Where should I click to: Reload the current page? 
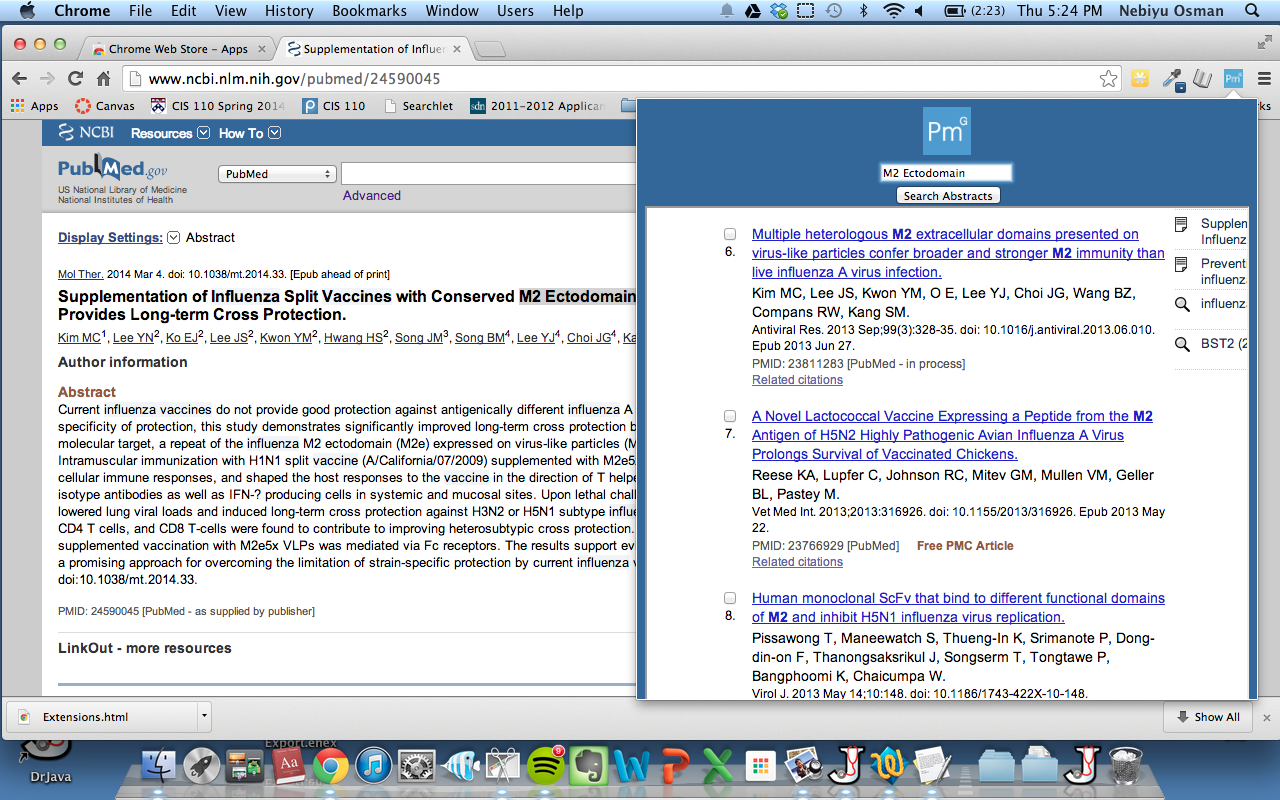[75, 78]
